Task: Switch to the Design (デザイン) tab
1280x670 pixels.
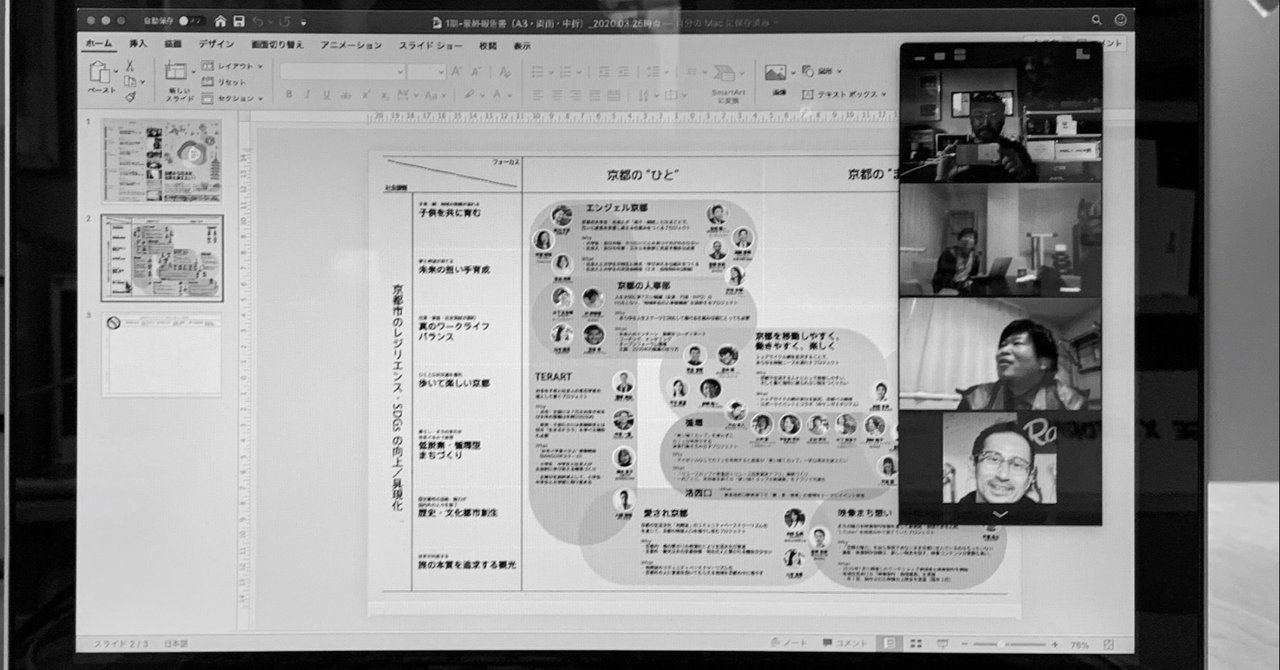Action: point(216,44)
